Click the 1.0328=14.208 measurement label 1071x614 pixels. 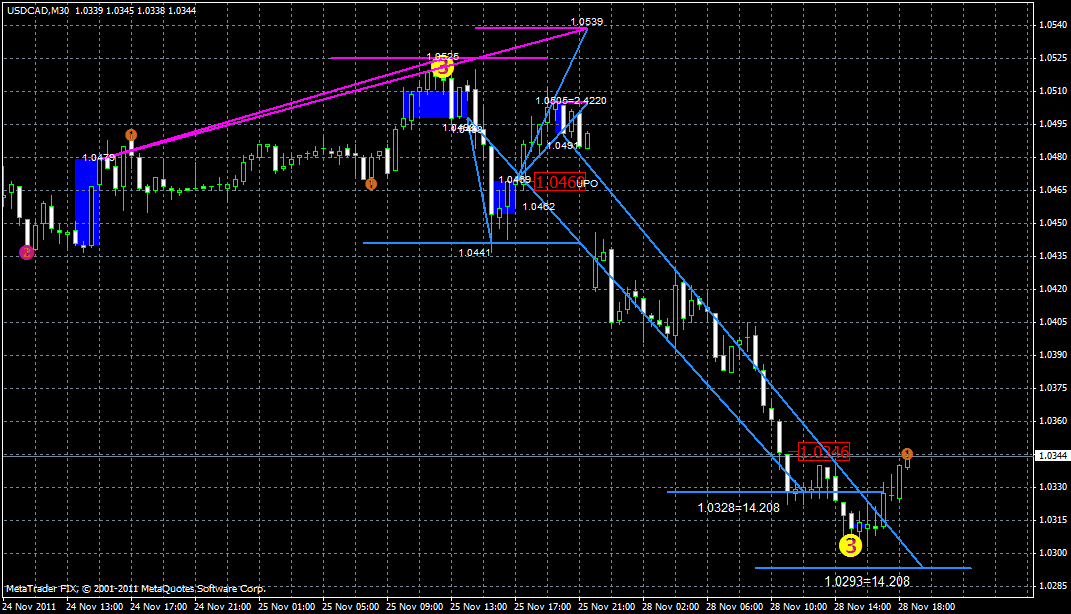tap(740, 507)
